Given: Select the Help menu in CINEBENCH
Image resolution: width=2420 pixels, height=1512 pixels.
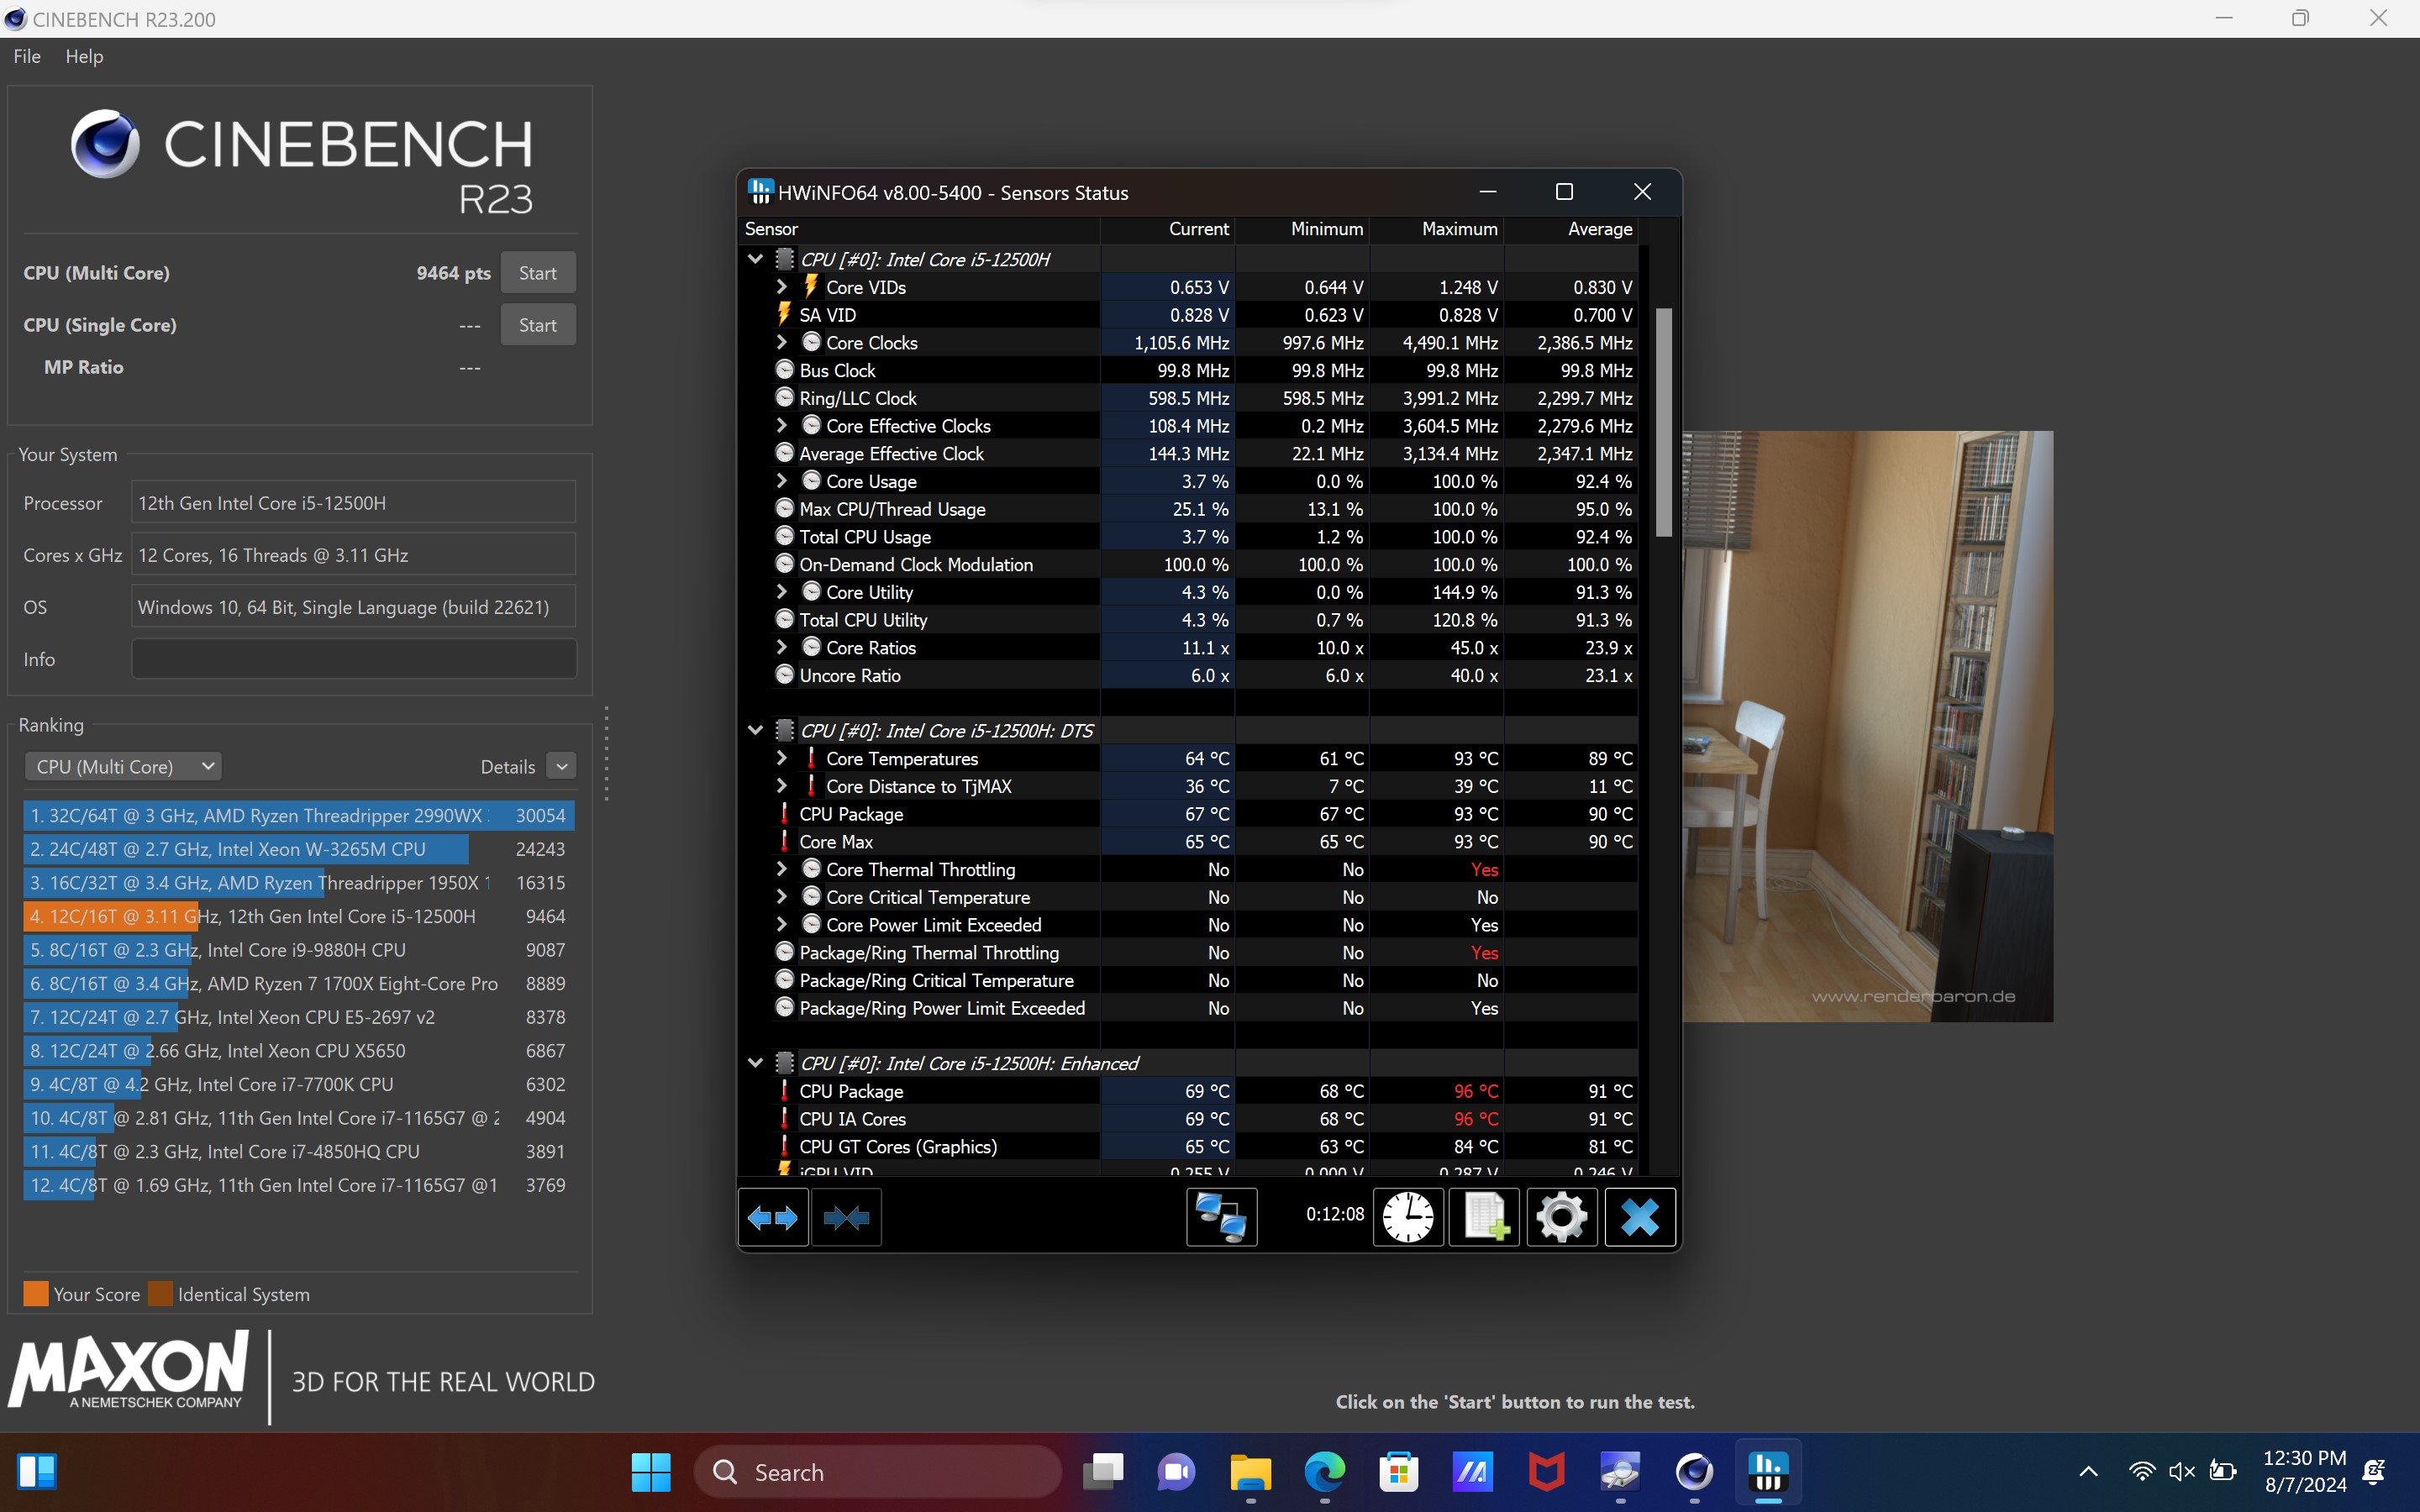Looking at the screenshot, I should coord(80,55).
